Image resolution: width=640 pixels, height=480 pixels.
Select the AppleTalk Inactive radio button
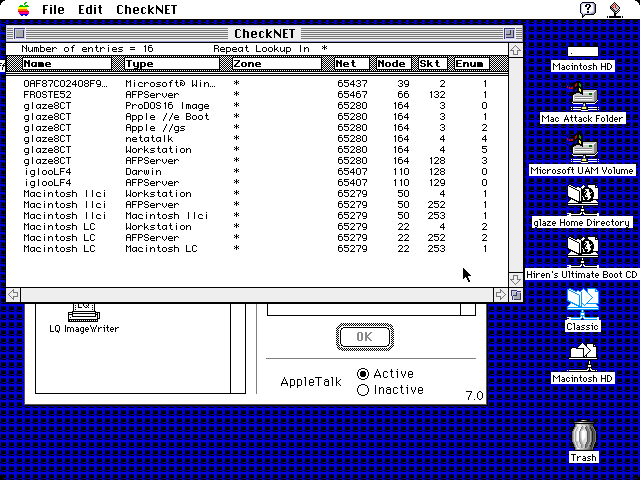click(390, 390)
